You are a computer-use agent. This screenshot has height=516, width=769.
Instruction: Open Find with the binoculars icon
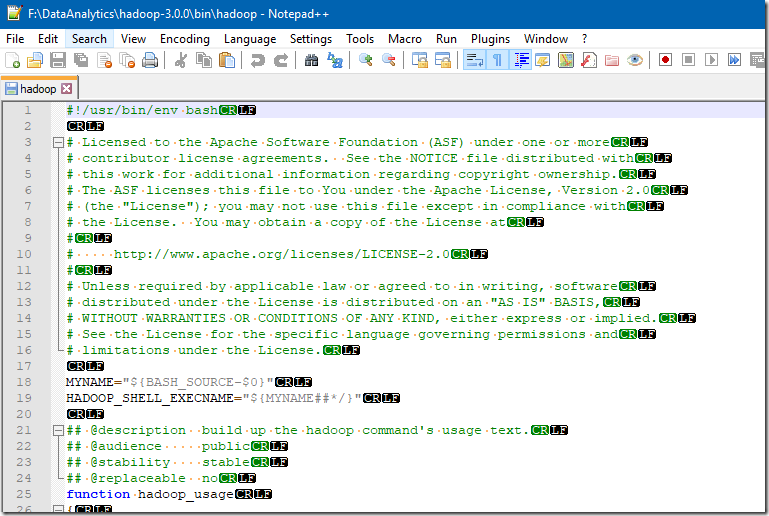pyautogui.click(x=311, y=60)
